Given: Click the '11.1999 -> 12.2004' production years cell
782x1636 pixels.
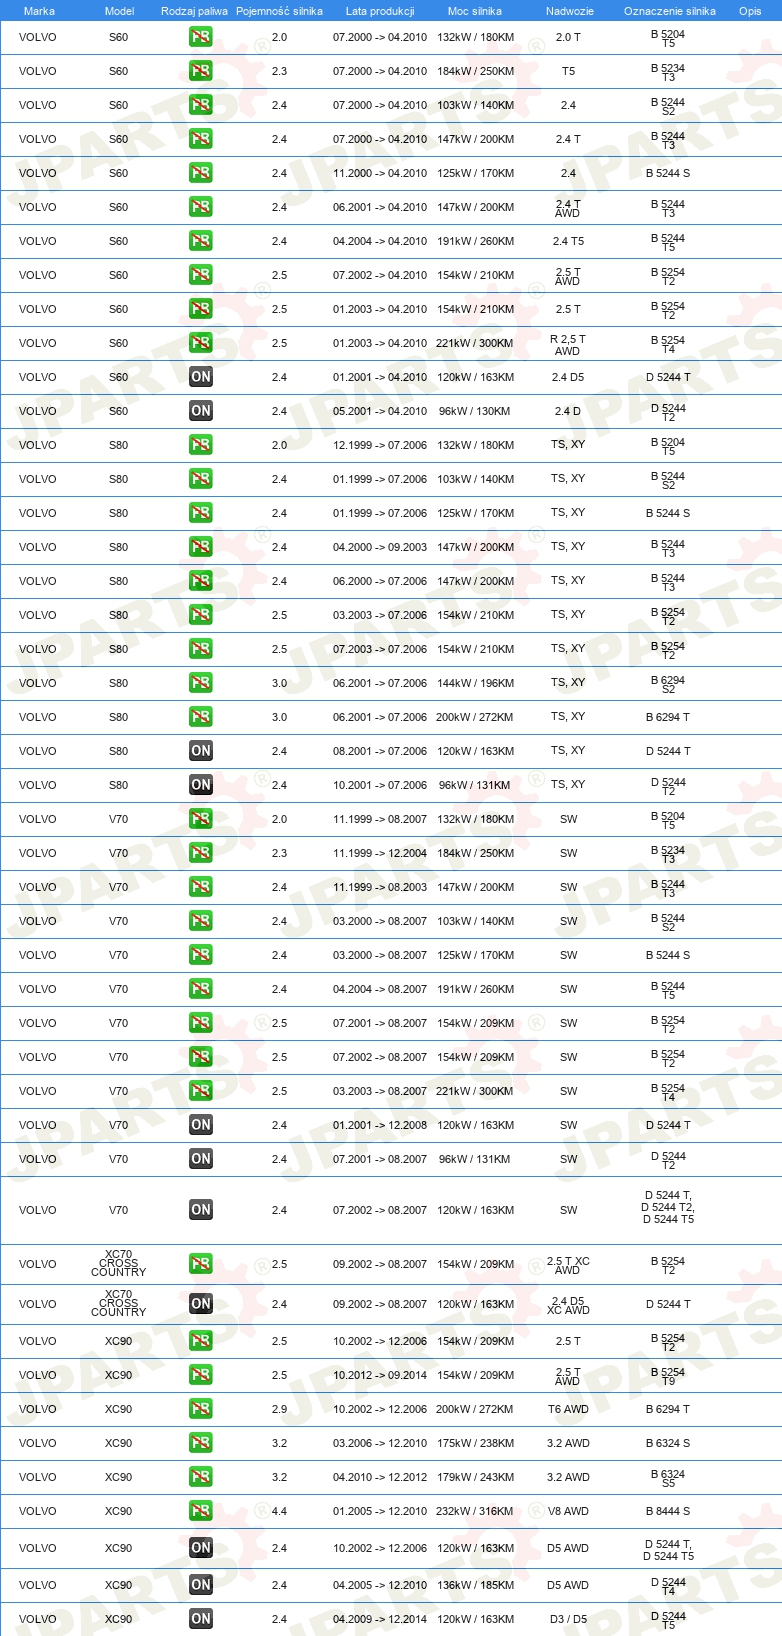Looking at the screenshot, I should pyautogui.click(x=380, y=853).
